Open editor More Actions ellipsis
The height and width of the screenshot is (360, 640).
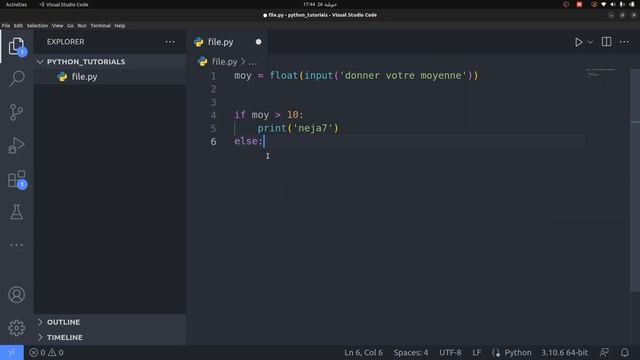tap(624, 42)
